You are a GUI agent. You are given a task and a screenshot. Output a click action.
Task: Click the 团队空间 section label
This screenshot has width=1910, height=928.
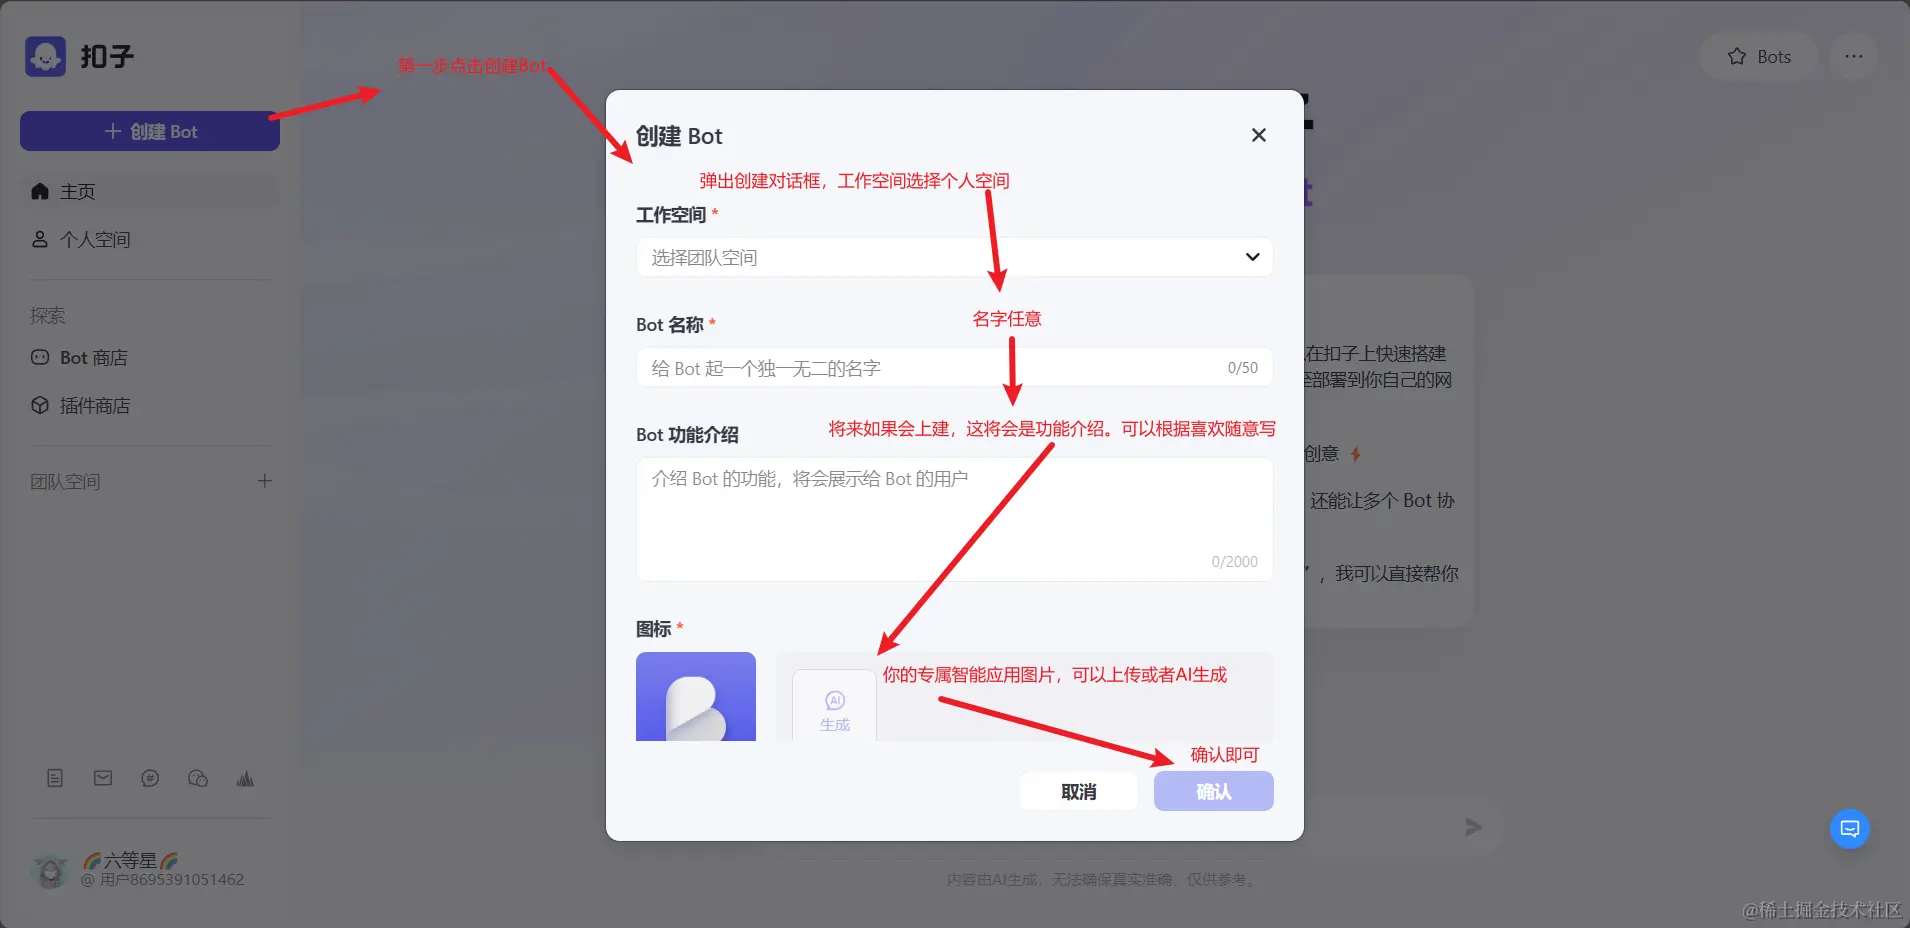pyautogui.click(x=65, y=481)
